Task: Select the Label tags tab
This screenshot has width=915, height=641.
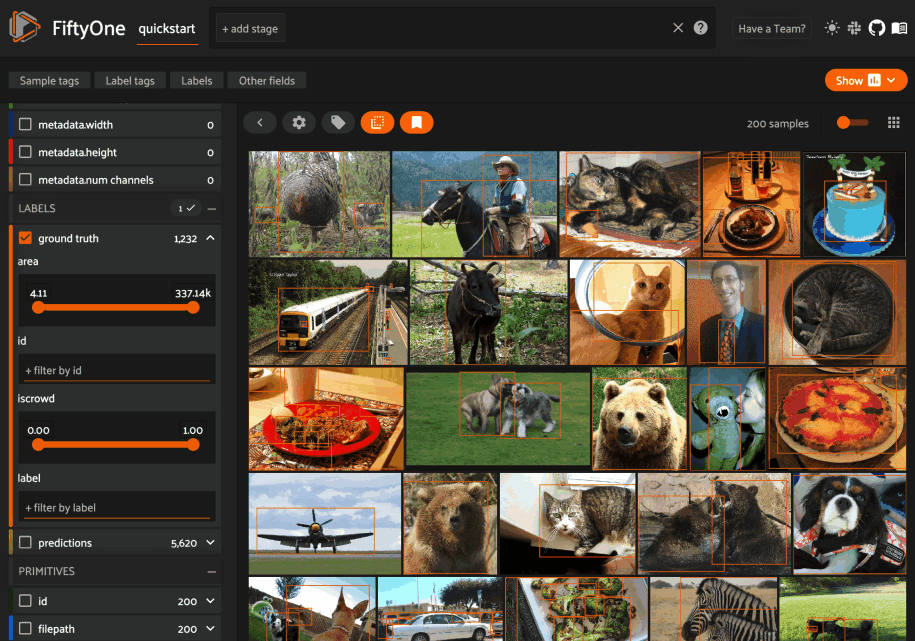Action: pyautogui.click(x=130, y=81)
